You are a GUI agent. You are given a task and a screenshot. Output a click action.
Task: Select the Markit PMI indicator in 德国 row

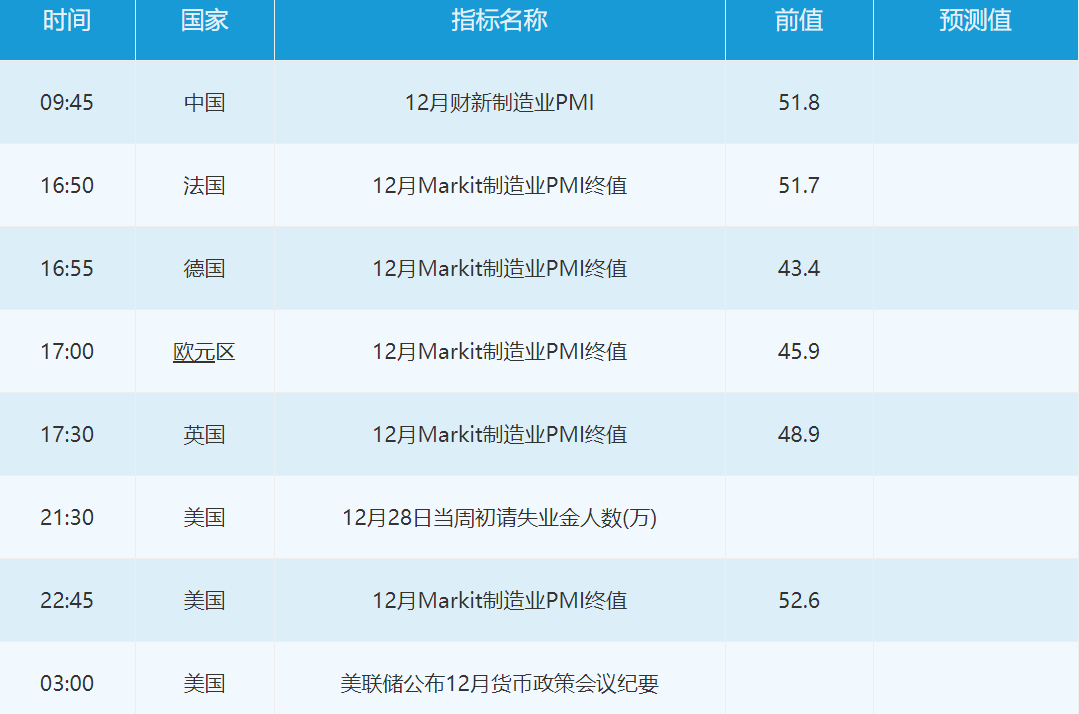point(500,268)
